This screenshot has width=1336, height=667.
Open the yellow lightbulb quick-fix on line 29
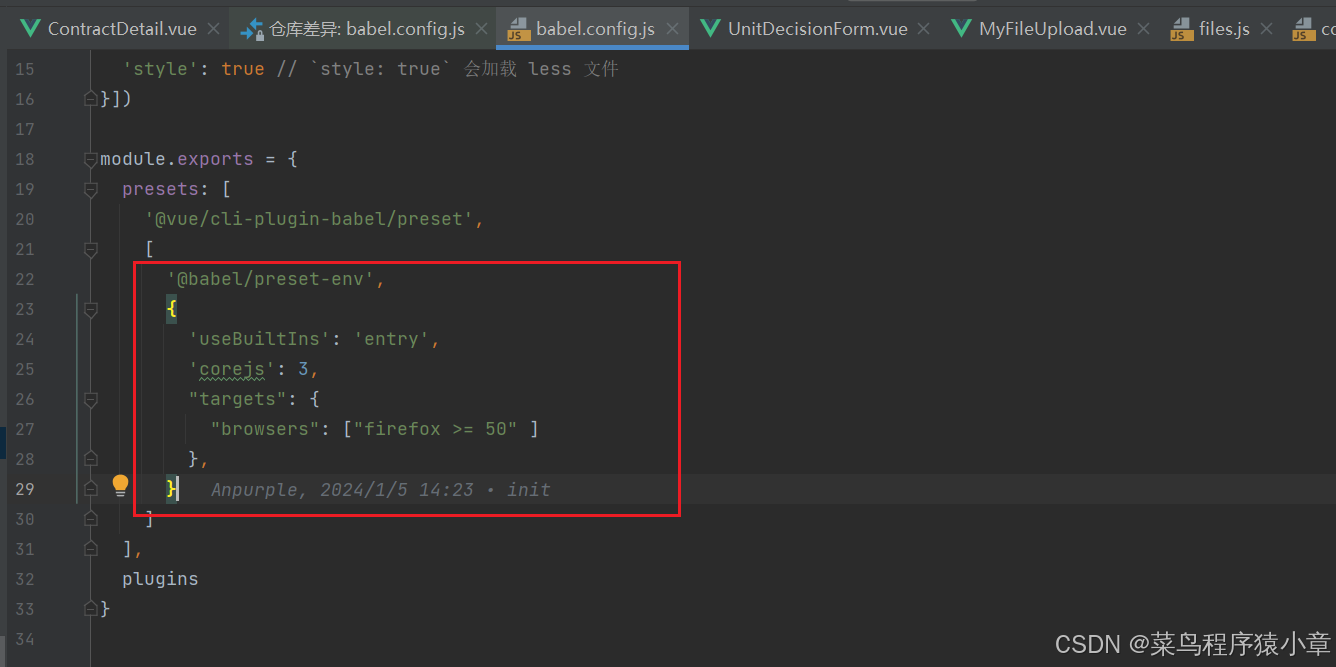pos(120,487)
